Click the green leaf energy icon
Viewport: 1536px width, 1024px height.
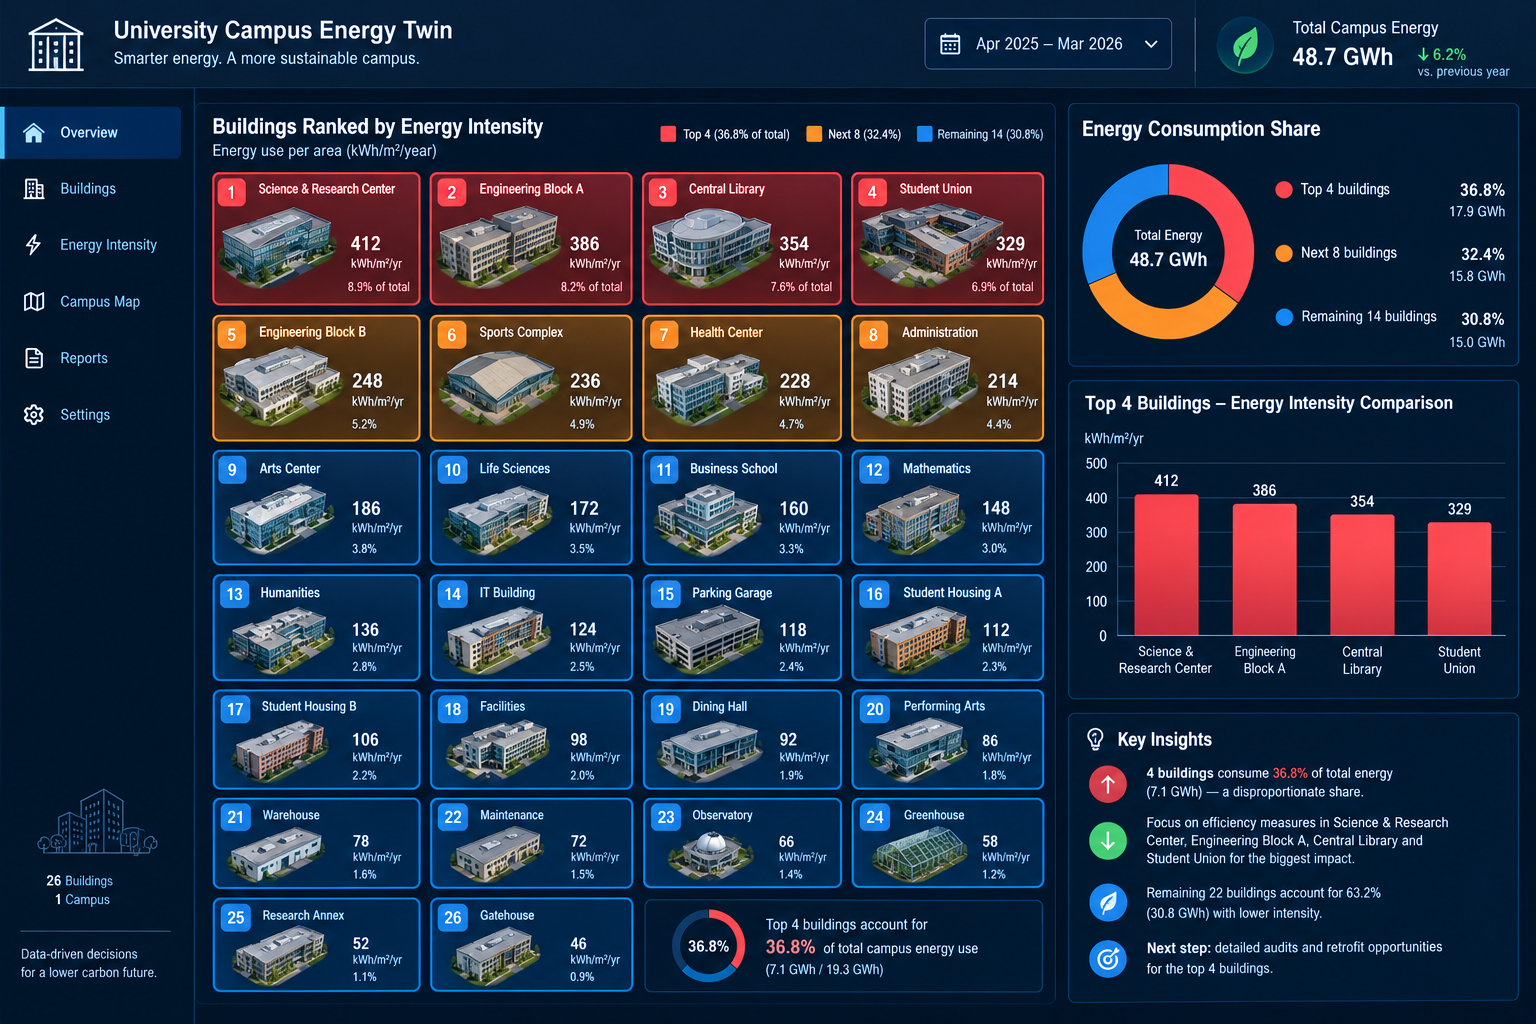[x=1245, y=46]
